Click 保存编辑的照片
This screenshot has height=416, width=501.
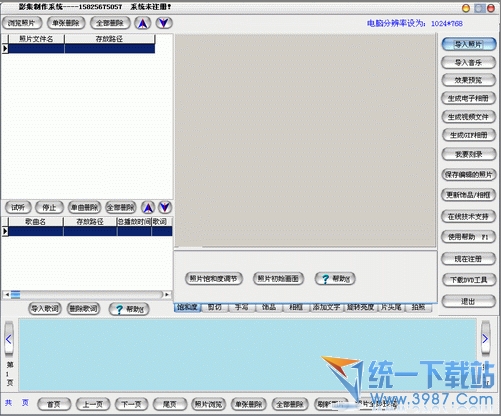click(468, 174)
